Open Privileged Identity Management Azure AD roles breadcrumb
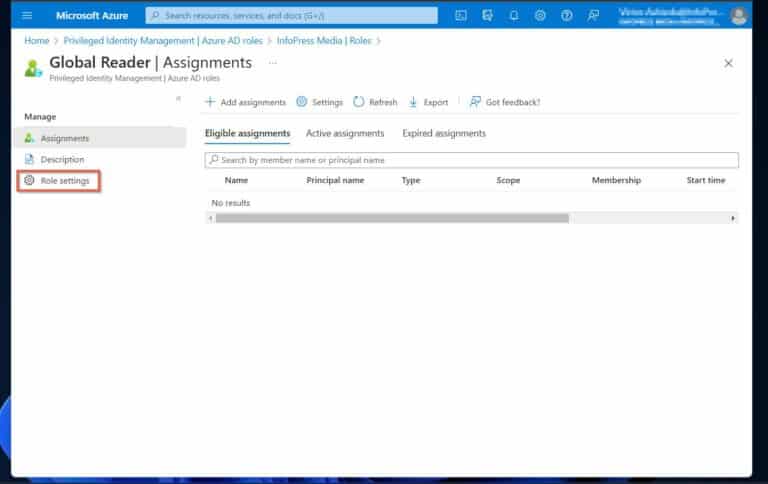This screenshot has width=768, height=484. pos(163,41)
